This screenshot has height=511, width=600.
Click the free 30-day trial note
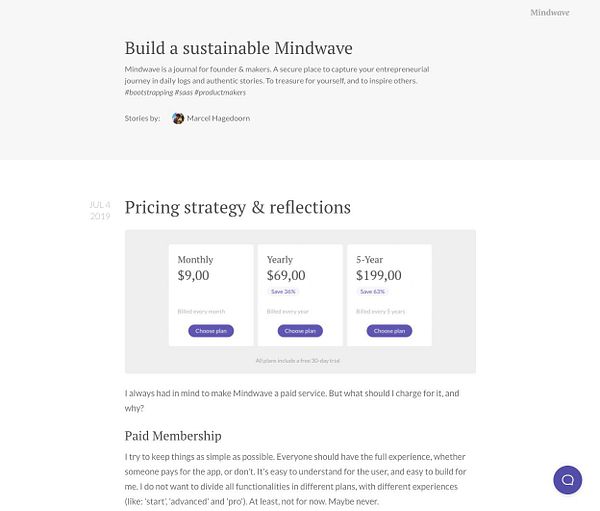pyautogui.click(x=300, y=360)
